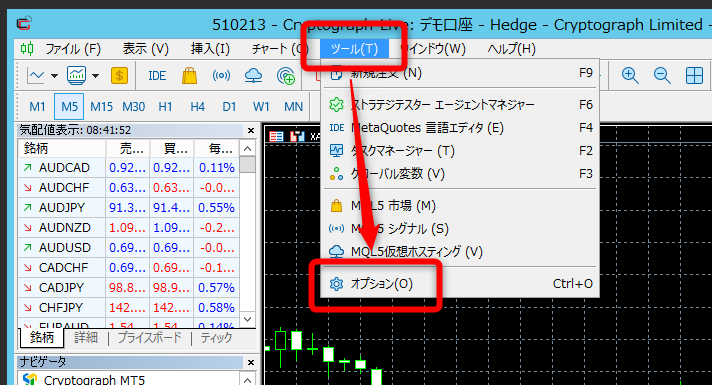Switch to the D1 timeframe
The image size is (712, 385).
229,107
